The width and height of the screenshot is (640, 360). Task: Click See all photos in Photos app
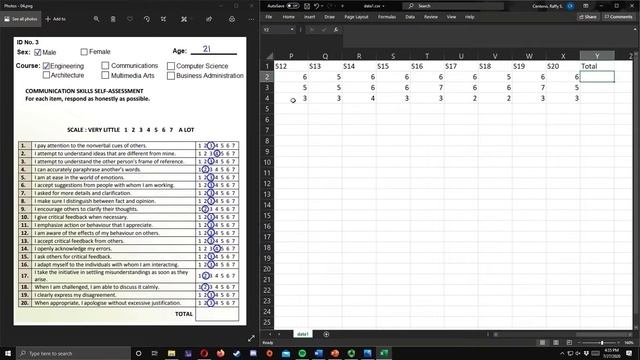20,19
